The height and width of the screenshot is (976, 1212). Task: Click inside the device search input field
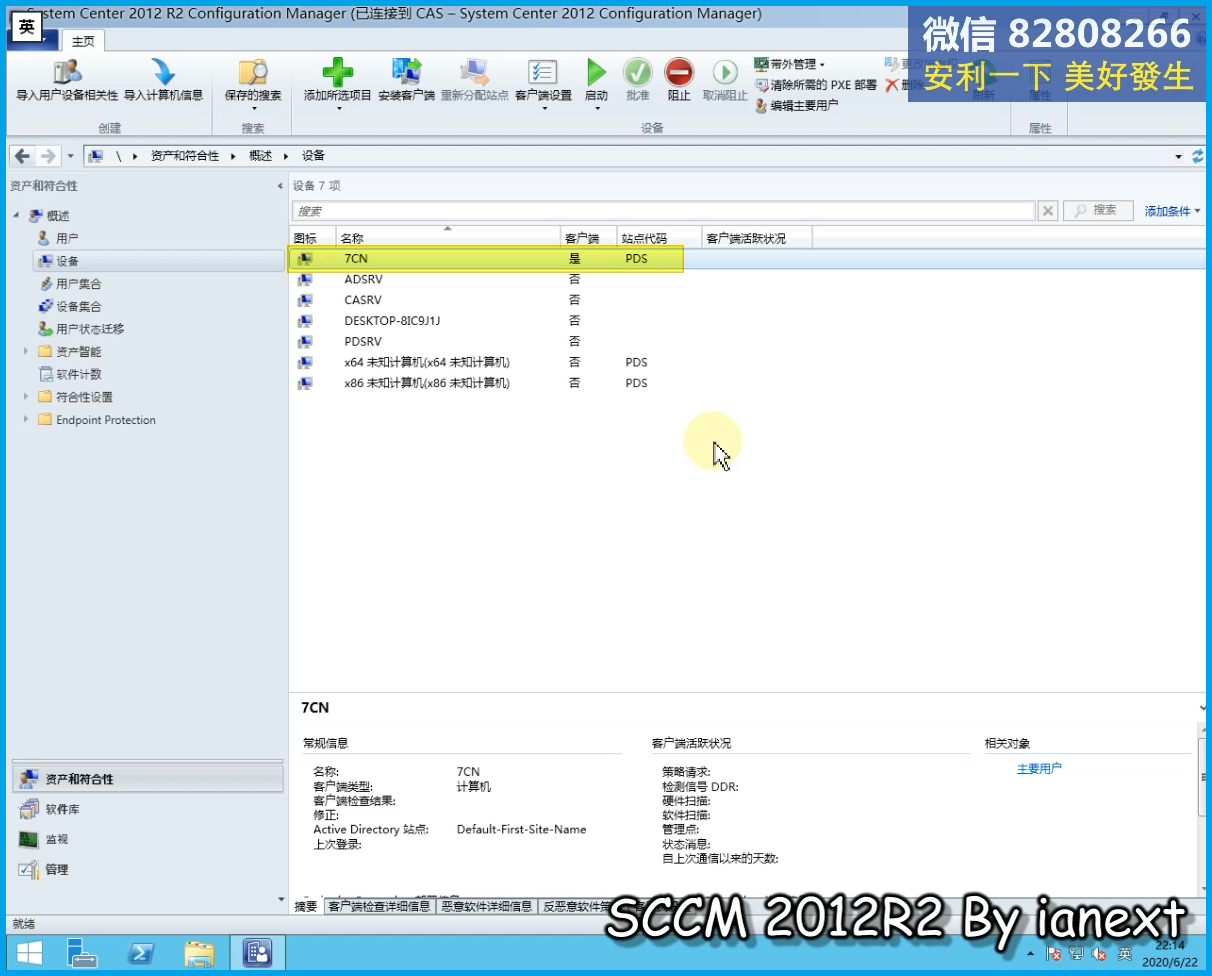tap(663, 211)
